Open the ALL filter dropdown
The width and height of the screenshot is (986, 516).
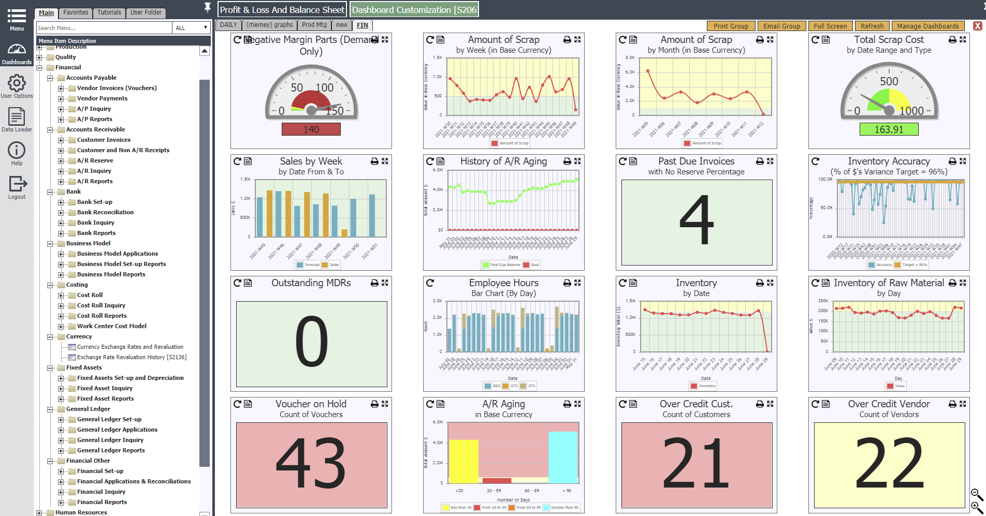click(191, 28)
